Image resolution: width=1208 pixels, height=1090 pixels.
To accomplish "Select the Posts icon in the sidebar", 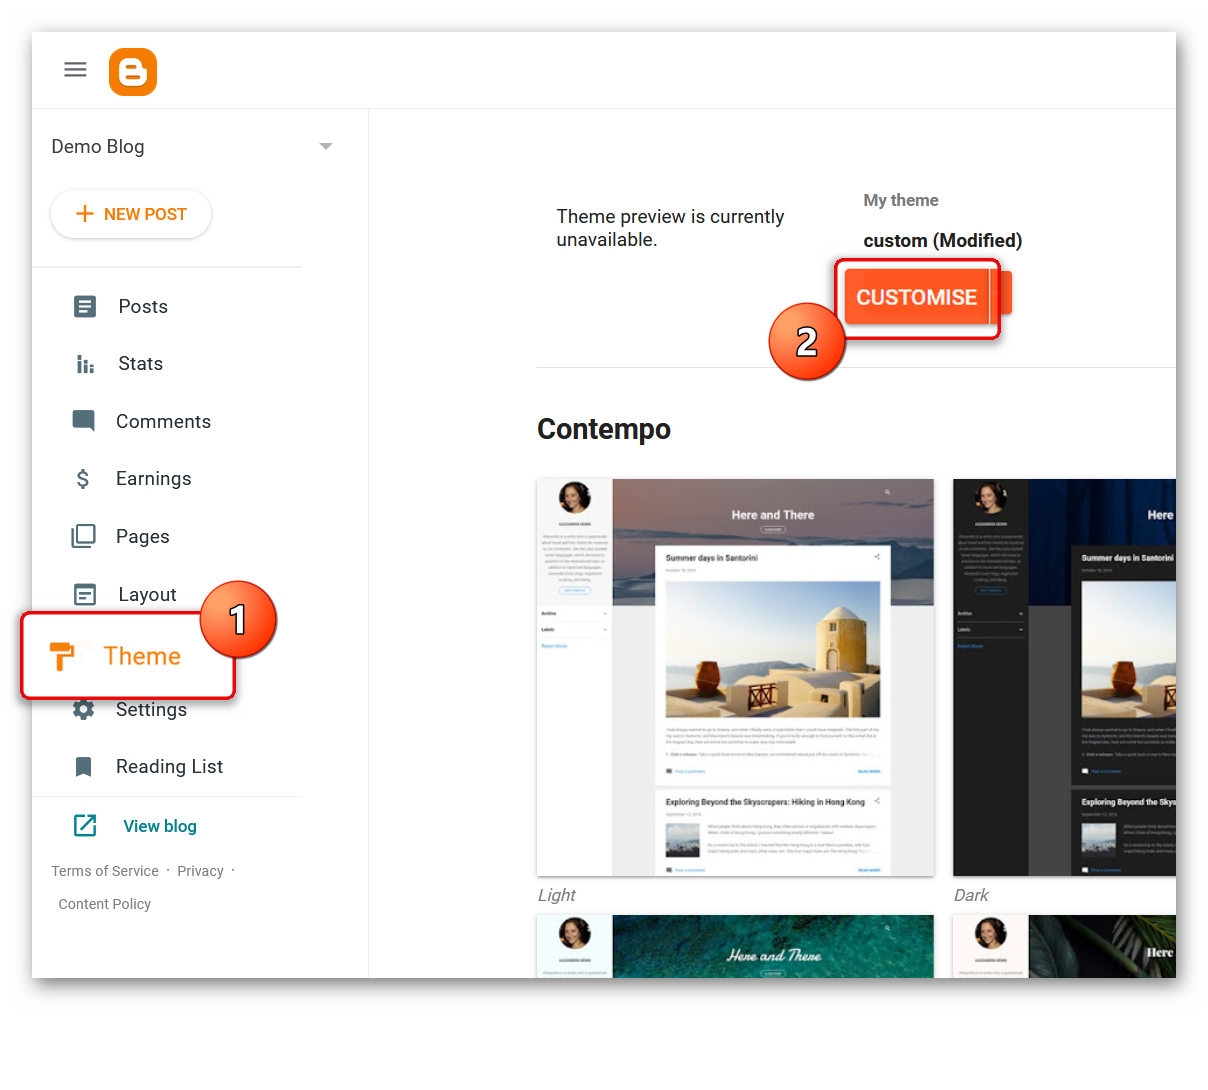I will click(84, 306).
